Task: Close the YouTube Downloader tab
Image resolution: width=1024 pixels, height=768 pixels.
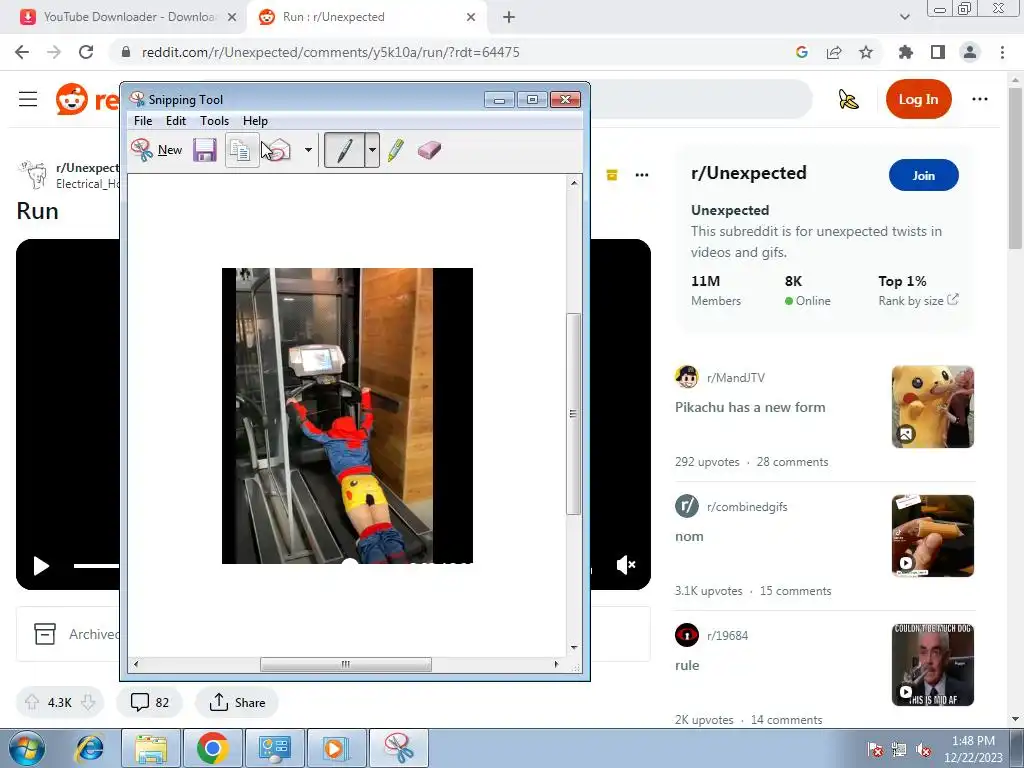Action: pos(231,17)
